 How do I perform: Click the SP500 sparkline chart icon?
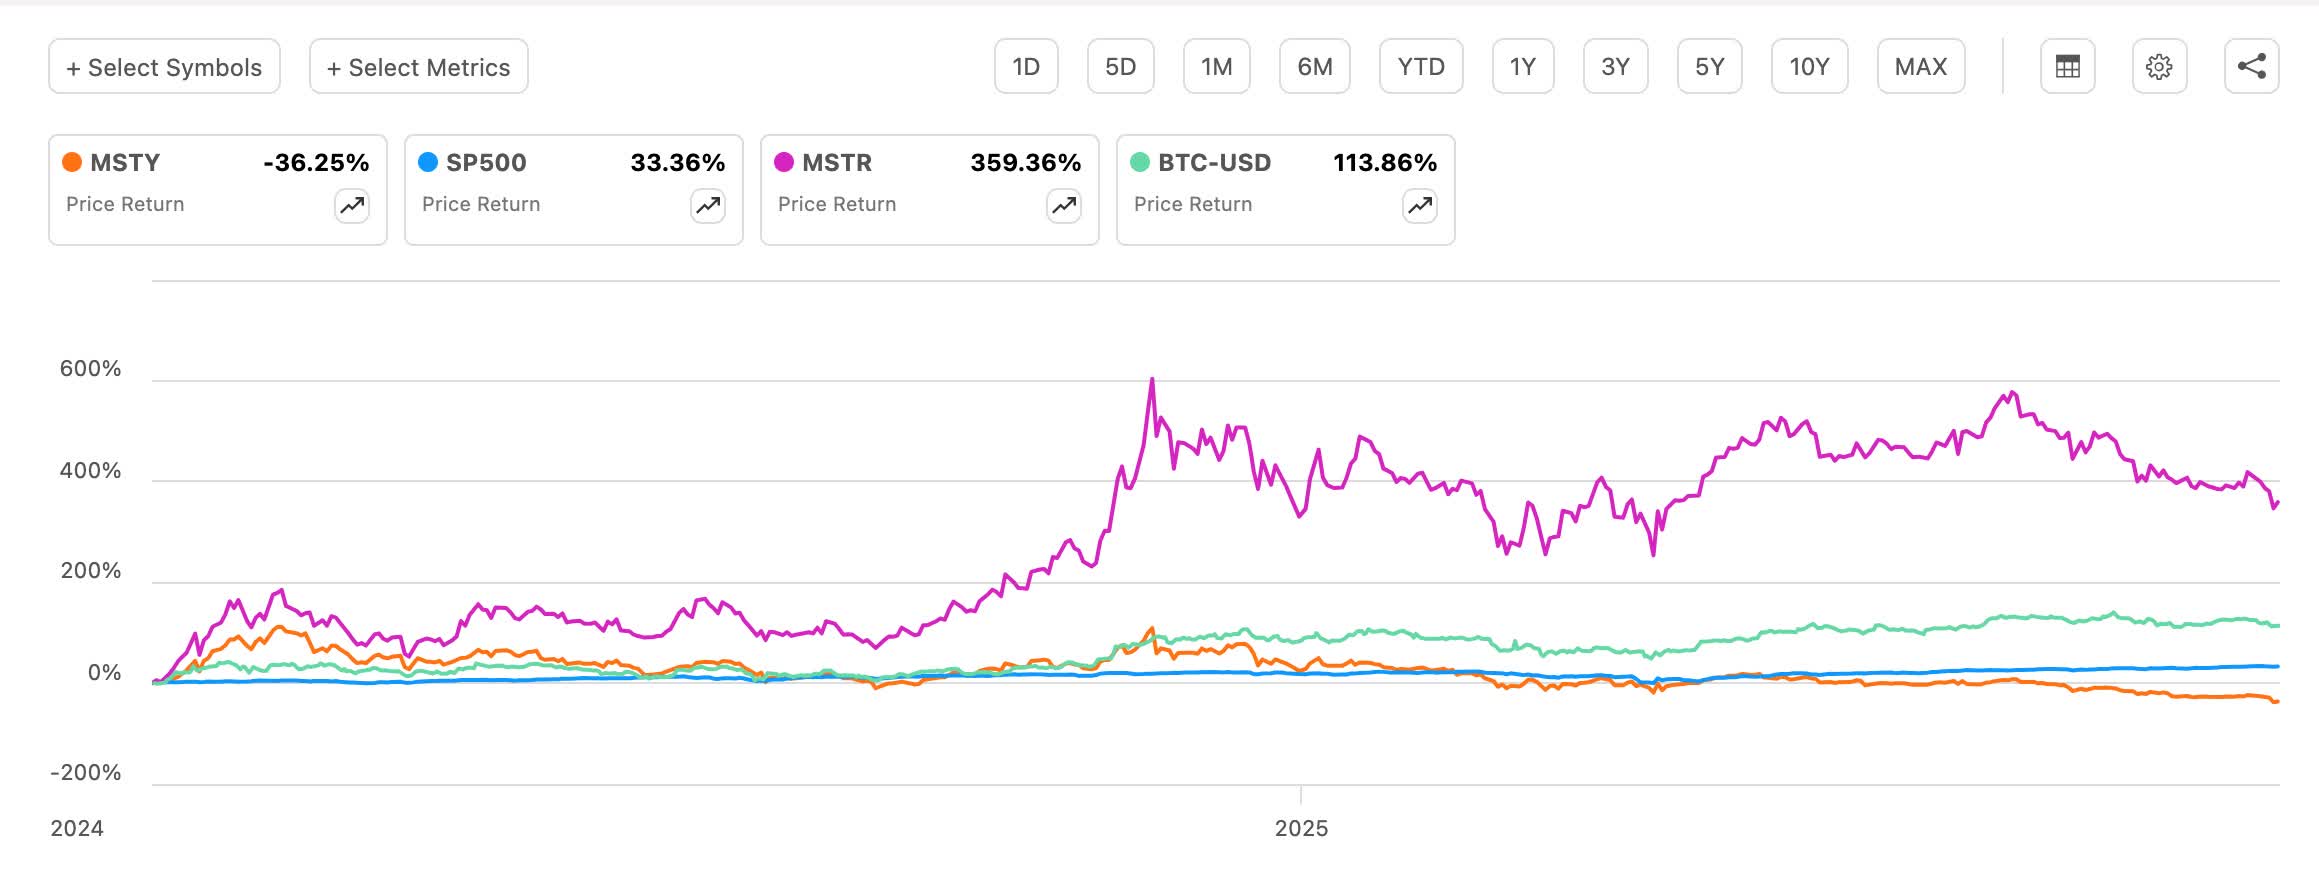coord(706,205)
